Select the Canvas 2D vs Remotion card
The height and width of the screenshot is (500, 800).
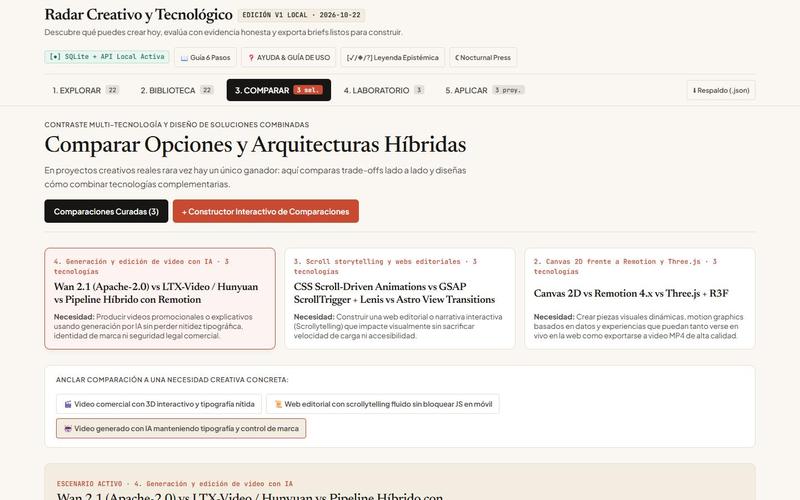click(640, 298)
